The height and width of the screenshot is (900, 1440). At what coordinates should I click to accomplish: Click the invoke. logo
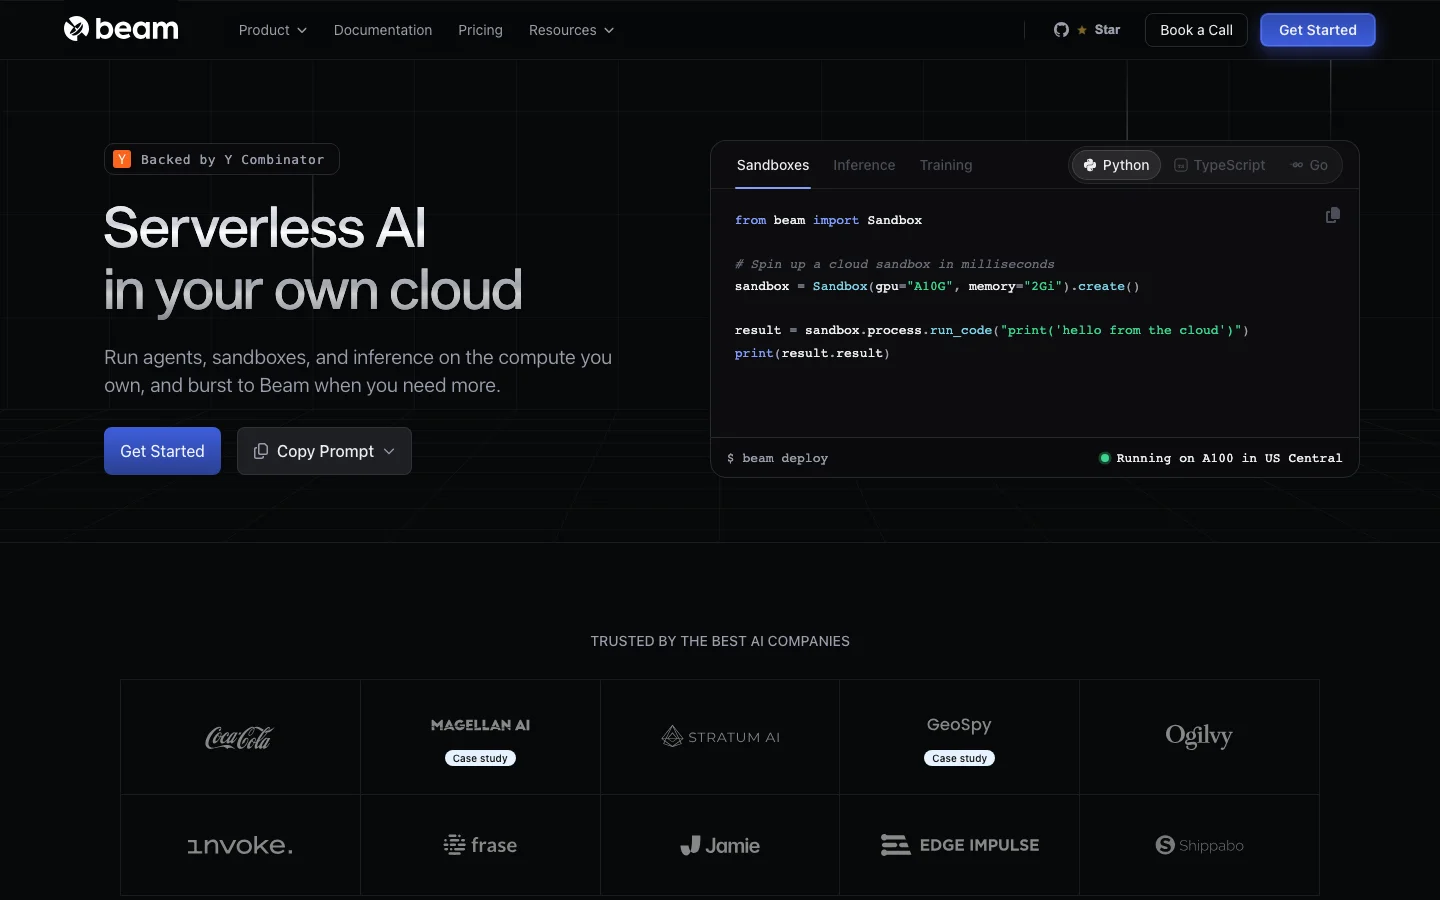pos(240,845)
